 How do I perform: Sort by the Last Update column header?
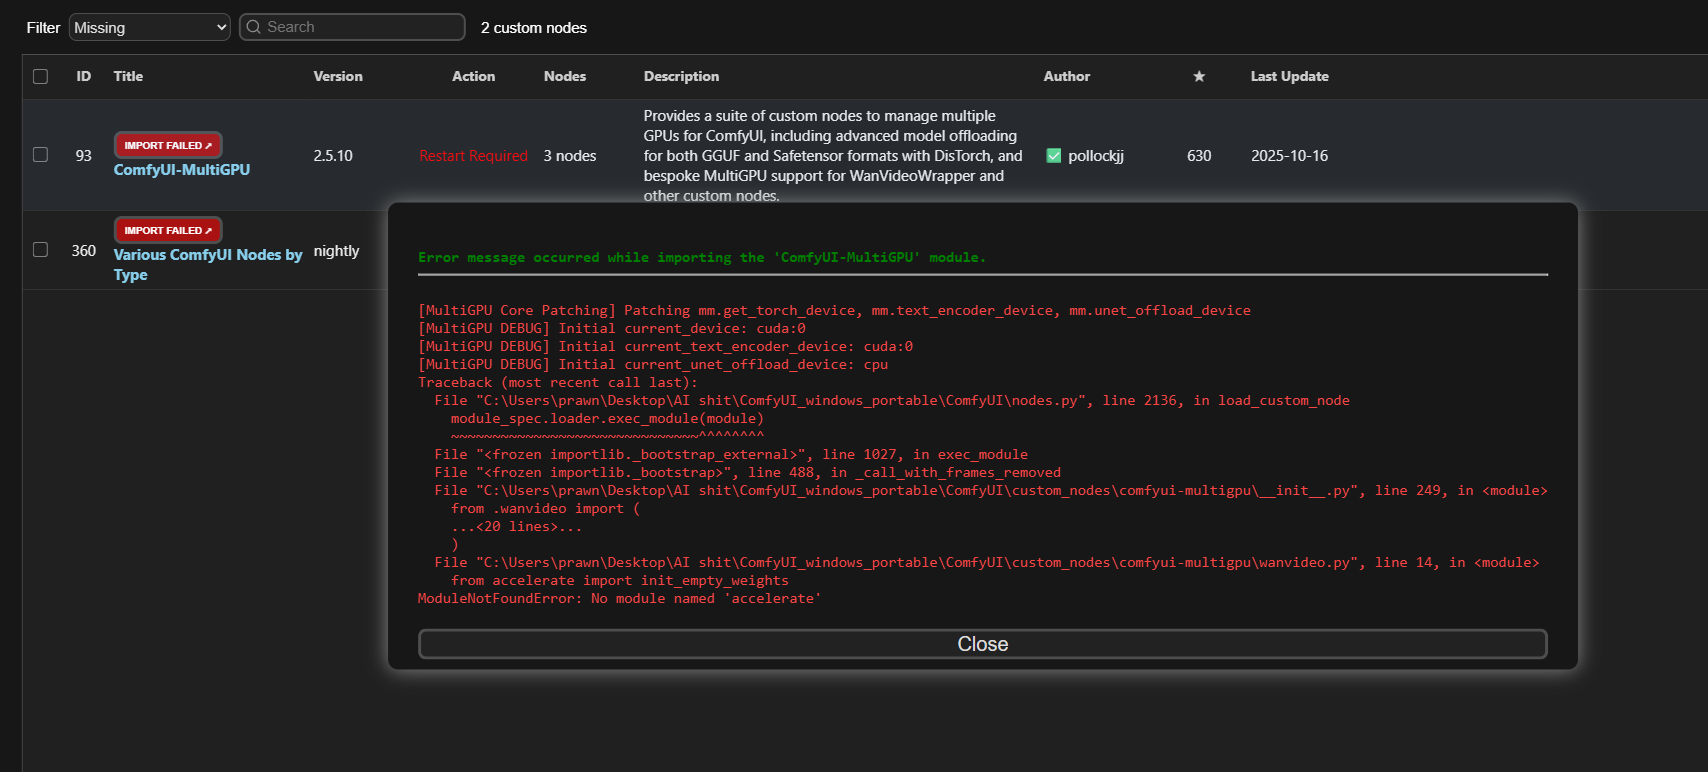pyautogui.click(x=1290, y=76)
